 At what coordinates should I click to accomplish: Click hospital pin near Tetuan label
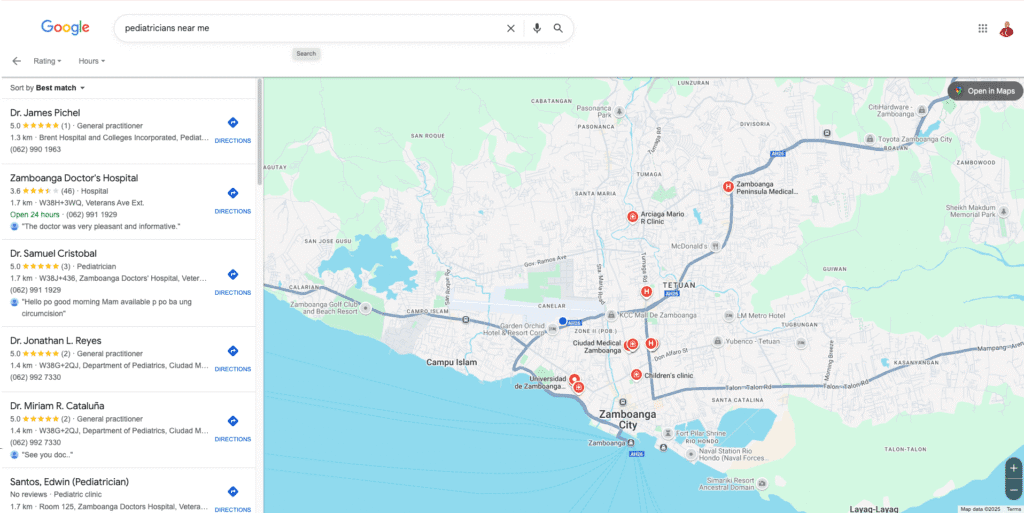[x=646, y=292]
